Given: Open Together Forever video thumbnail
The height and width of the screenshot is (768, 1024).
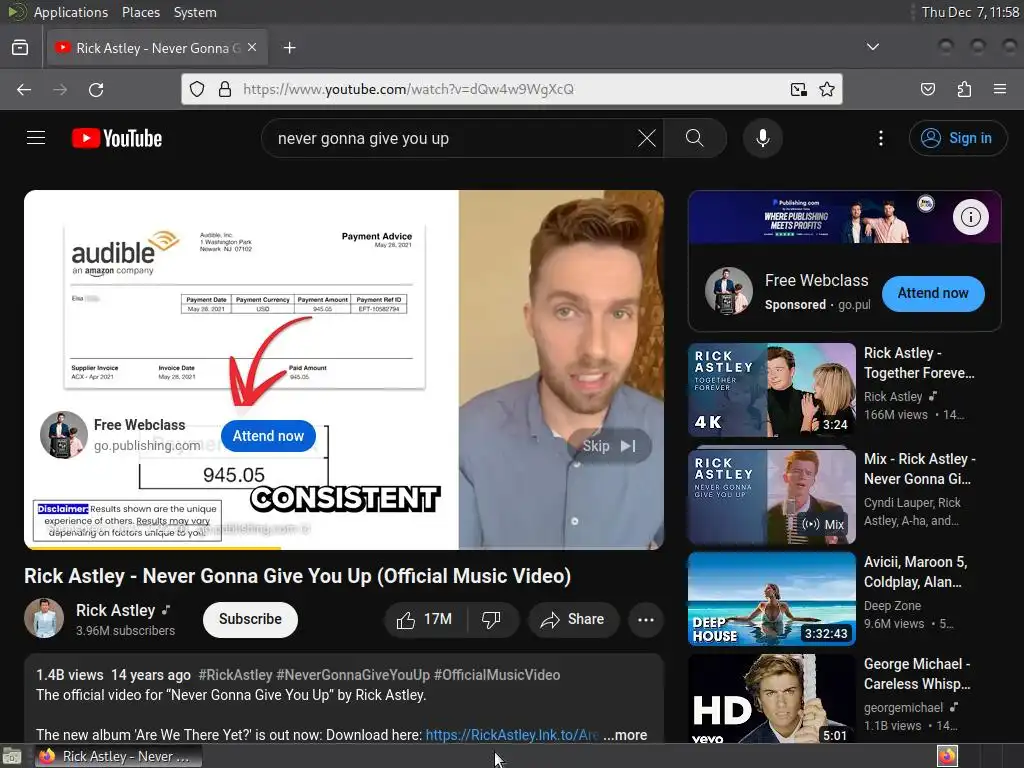Looking at the screenshot, I should (772, 390).
